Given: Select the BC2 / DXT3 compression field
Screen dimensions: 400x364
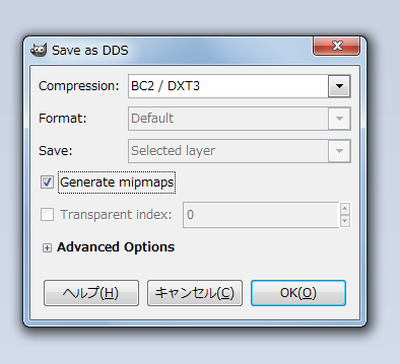Looking at the screenshot, I should click(x=239, y=86).
